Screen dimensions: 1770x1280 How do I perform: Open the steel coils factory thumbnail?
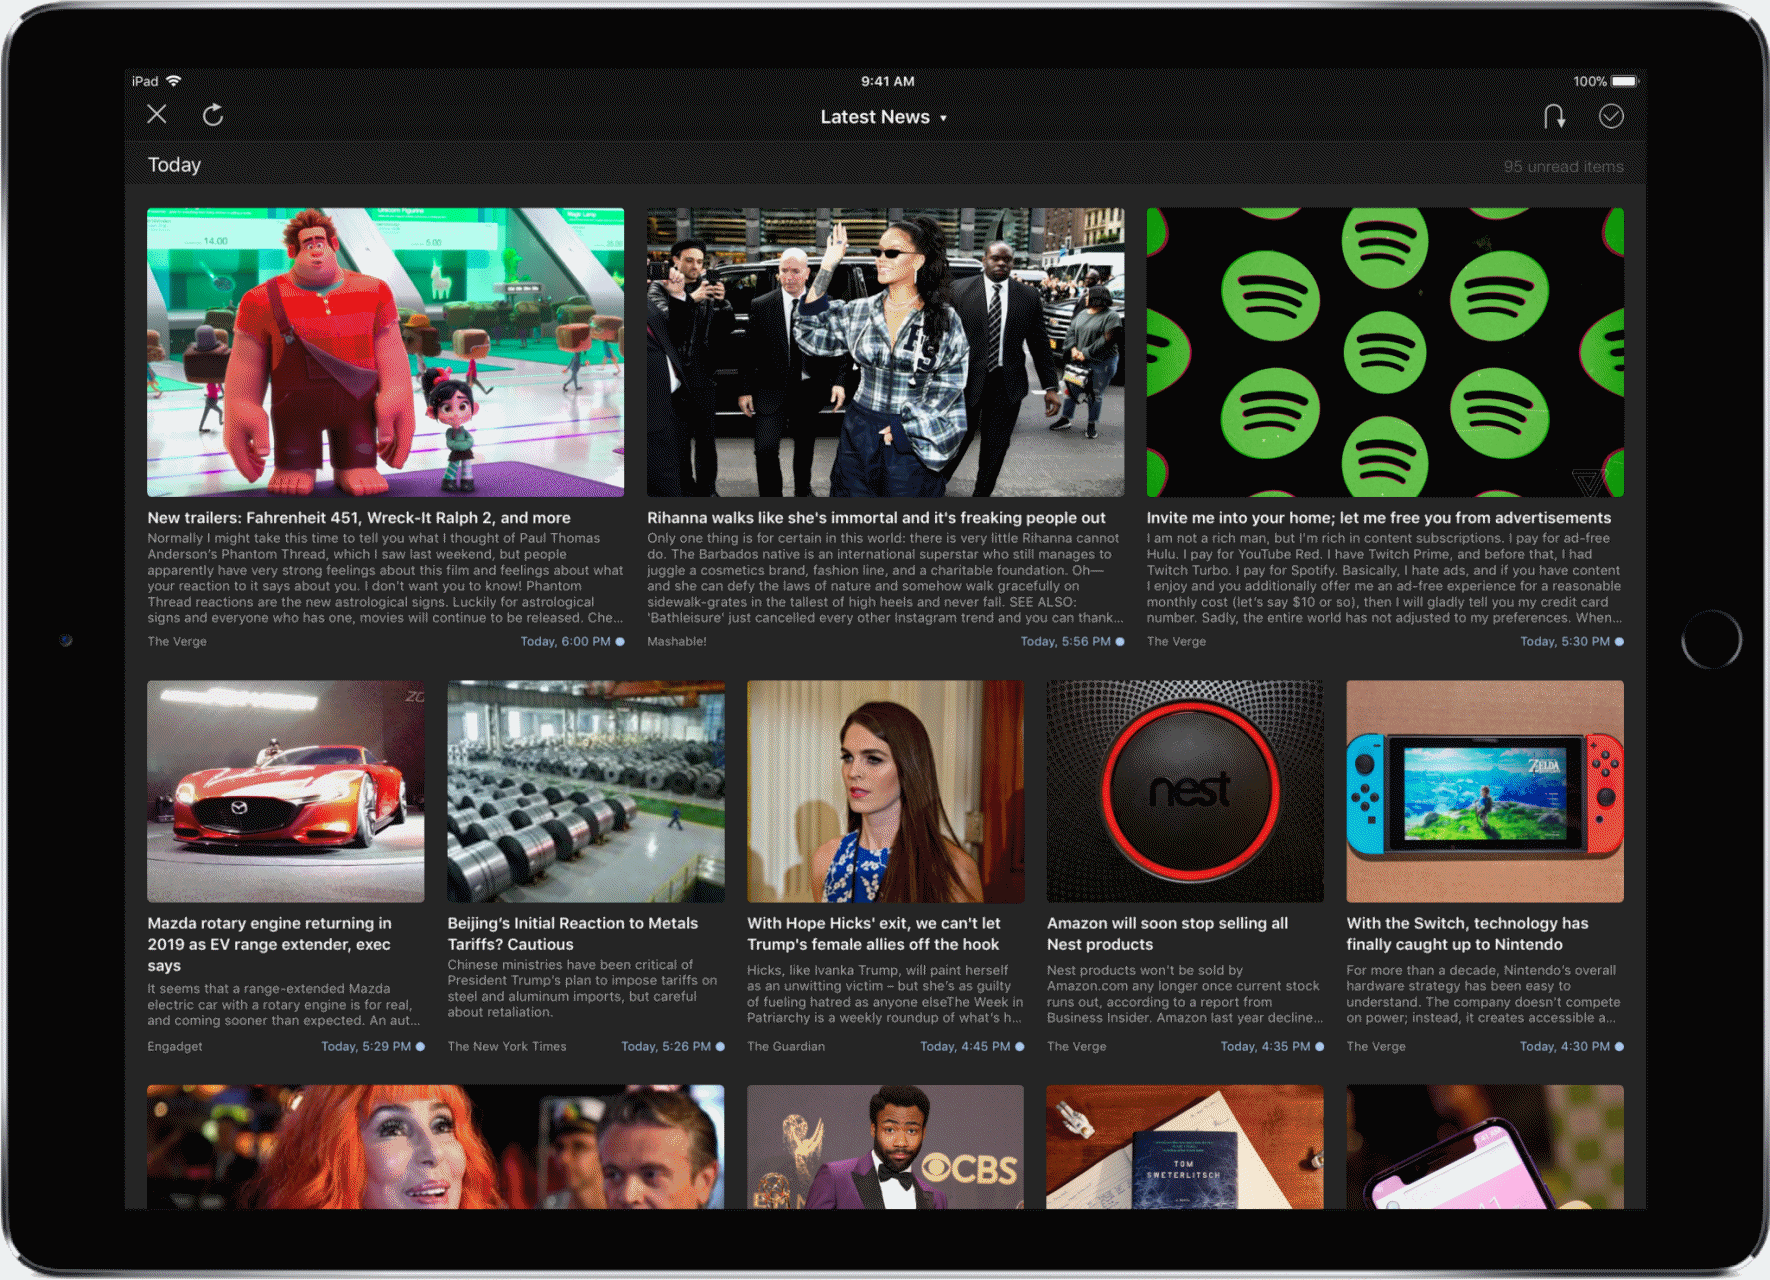[x=586, y=791]
